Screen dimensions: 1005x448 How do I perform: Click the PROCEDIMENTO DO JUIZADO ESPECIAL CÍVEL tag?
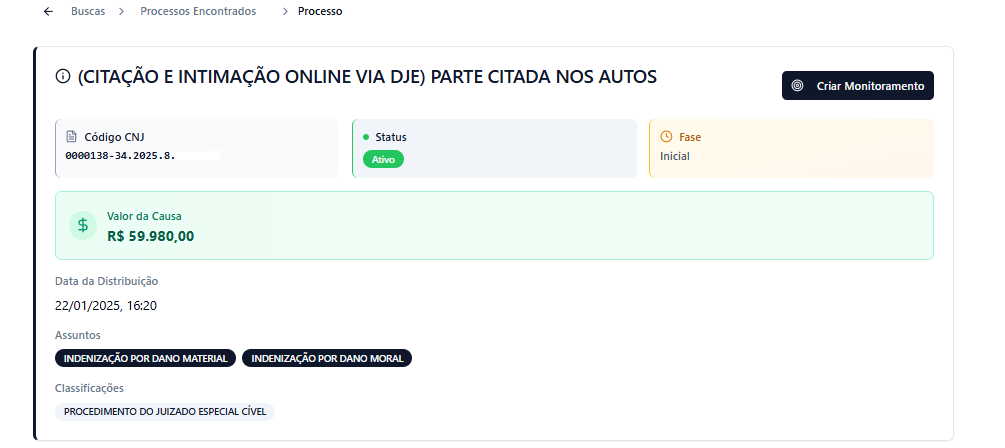click(x=165, y=411)
